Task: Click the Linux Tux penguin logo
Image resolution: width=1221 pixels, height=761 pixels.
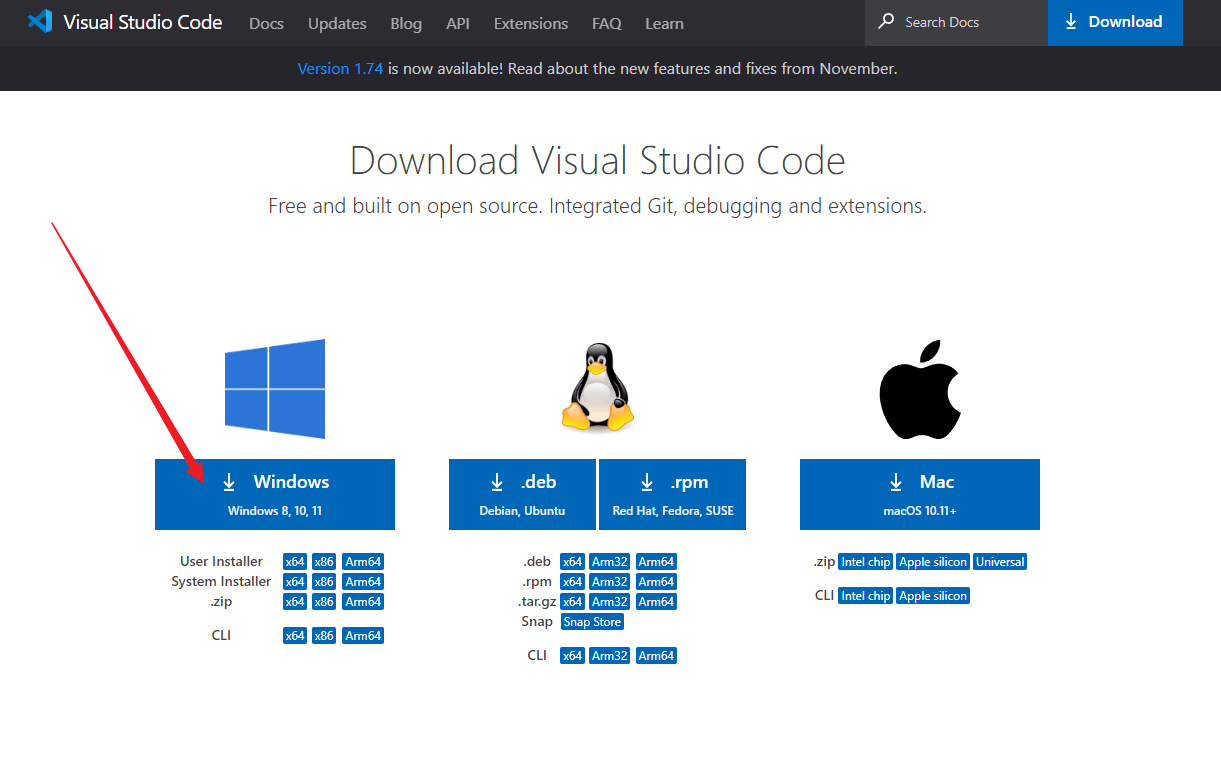Action: (597, 388)
